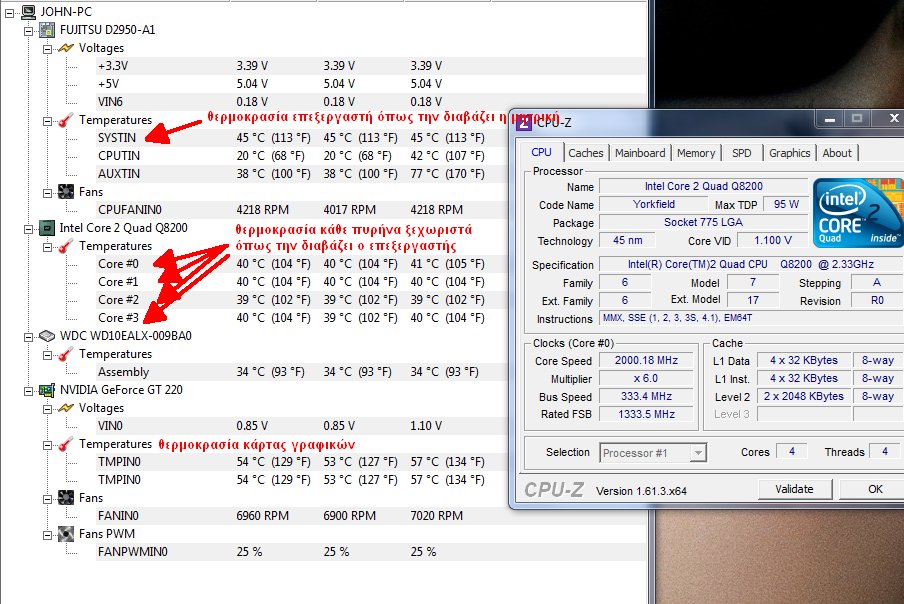This screenshot has width=904, height=604.
Task: Click the Fans PWM fan icon
Action: tap(66, 534)
